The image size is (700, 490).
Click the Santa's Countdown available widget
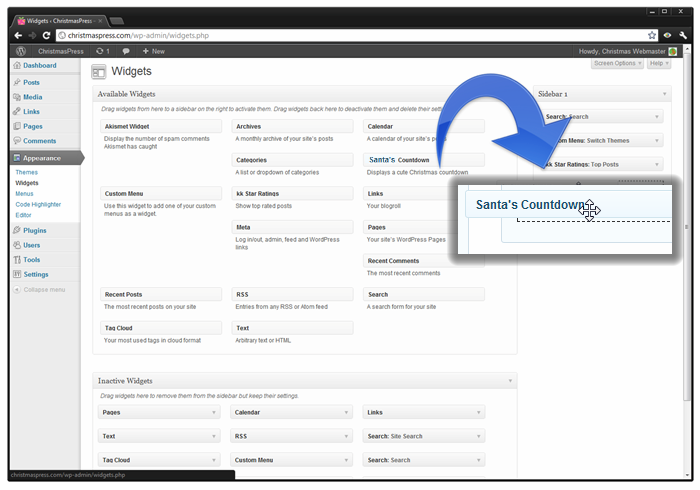[x=424, y=160]
